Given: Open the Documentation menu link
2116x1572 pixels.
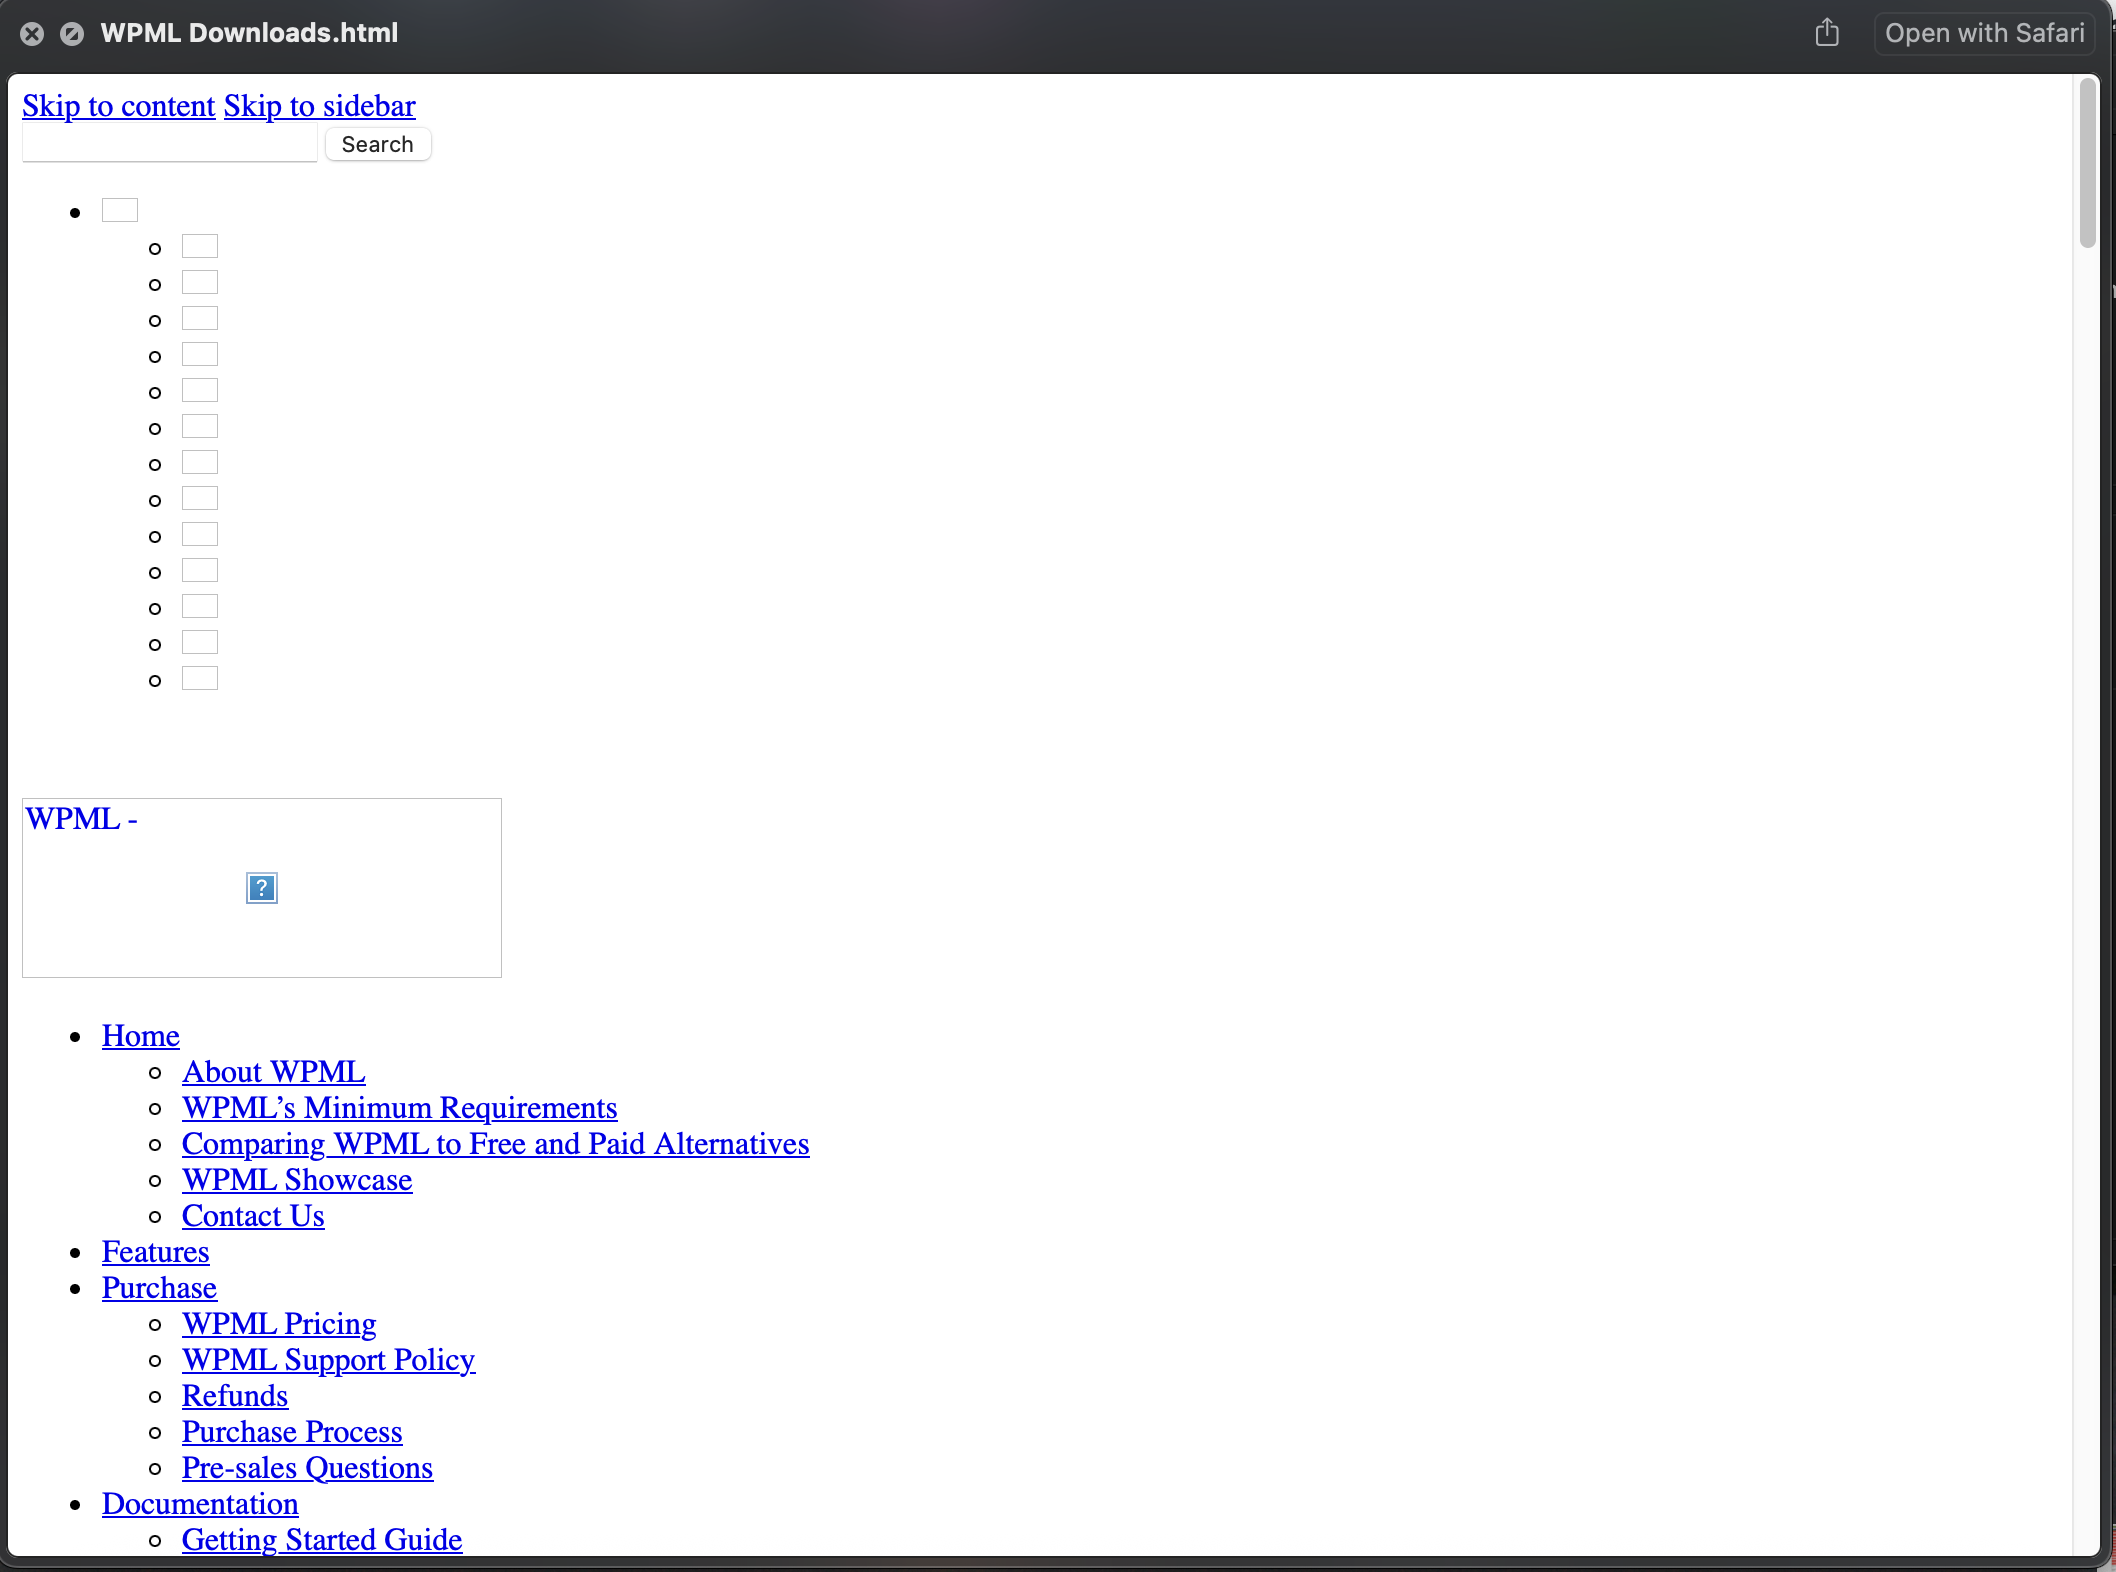Looking at the screenshot, I should click(200, 1504).
